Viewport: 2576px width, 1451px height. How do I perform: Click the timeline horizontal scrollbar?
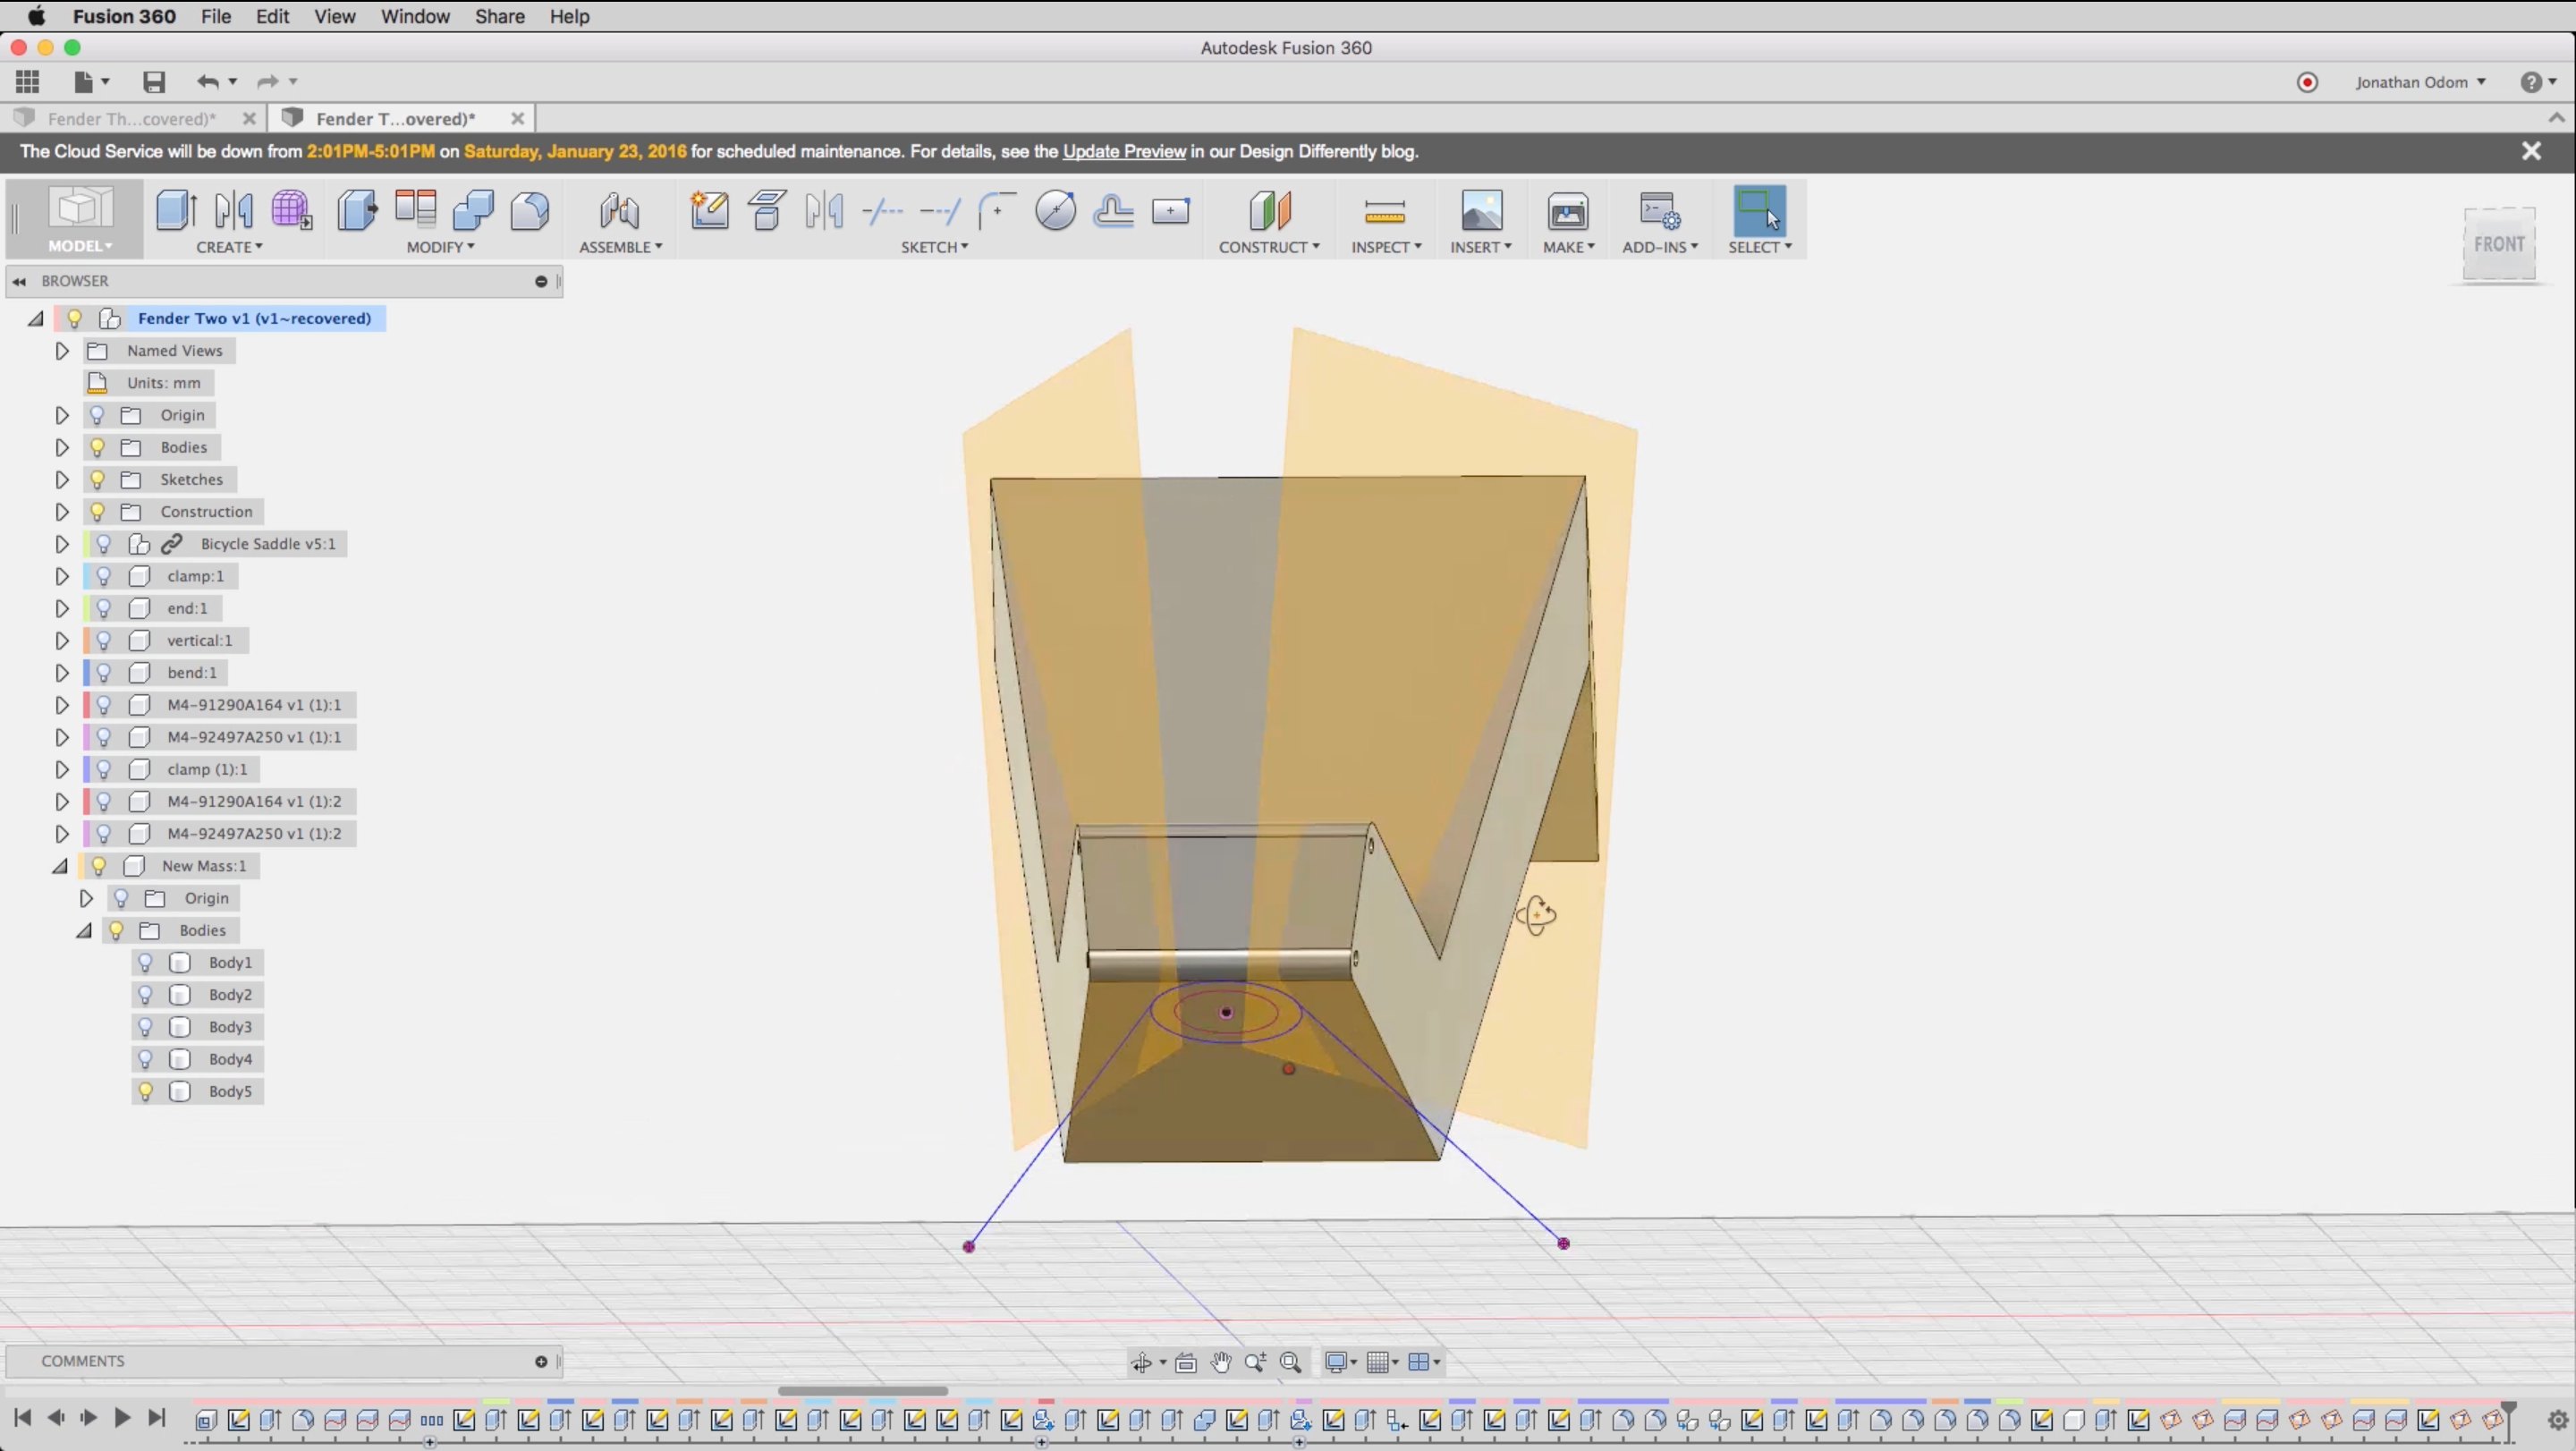point(862,1391)
